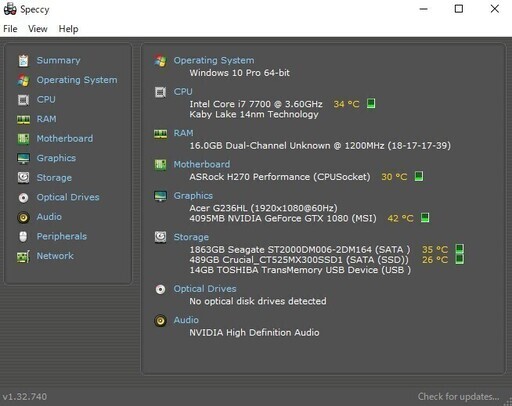Click the Audio speaker icon in sidebar
The height and width of the screenshot is (406, 512).
pos(23,217)
